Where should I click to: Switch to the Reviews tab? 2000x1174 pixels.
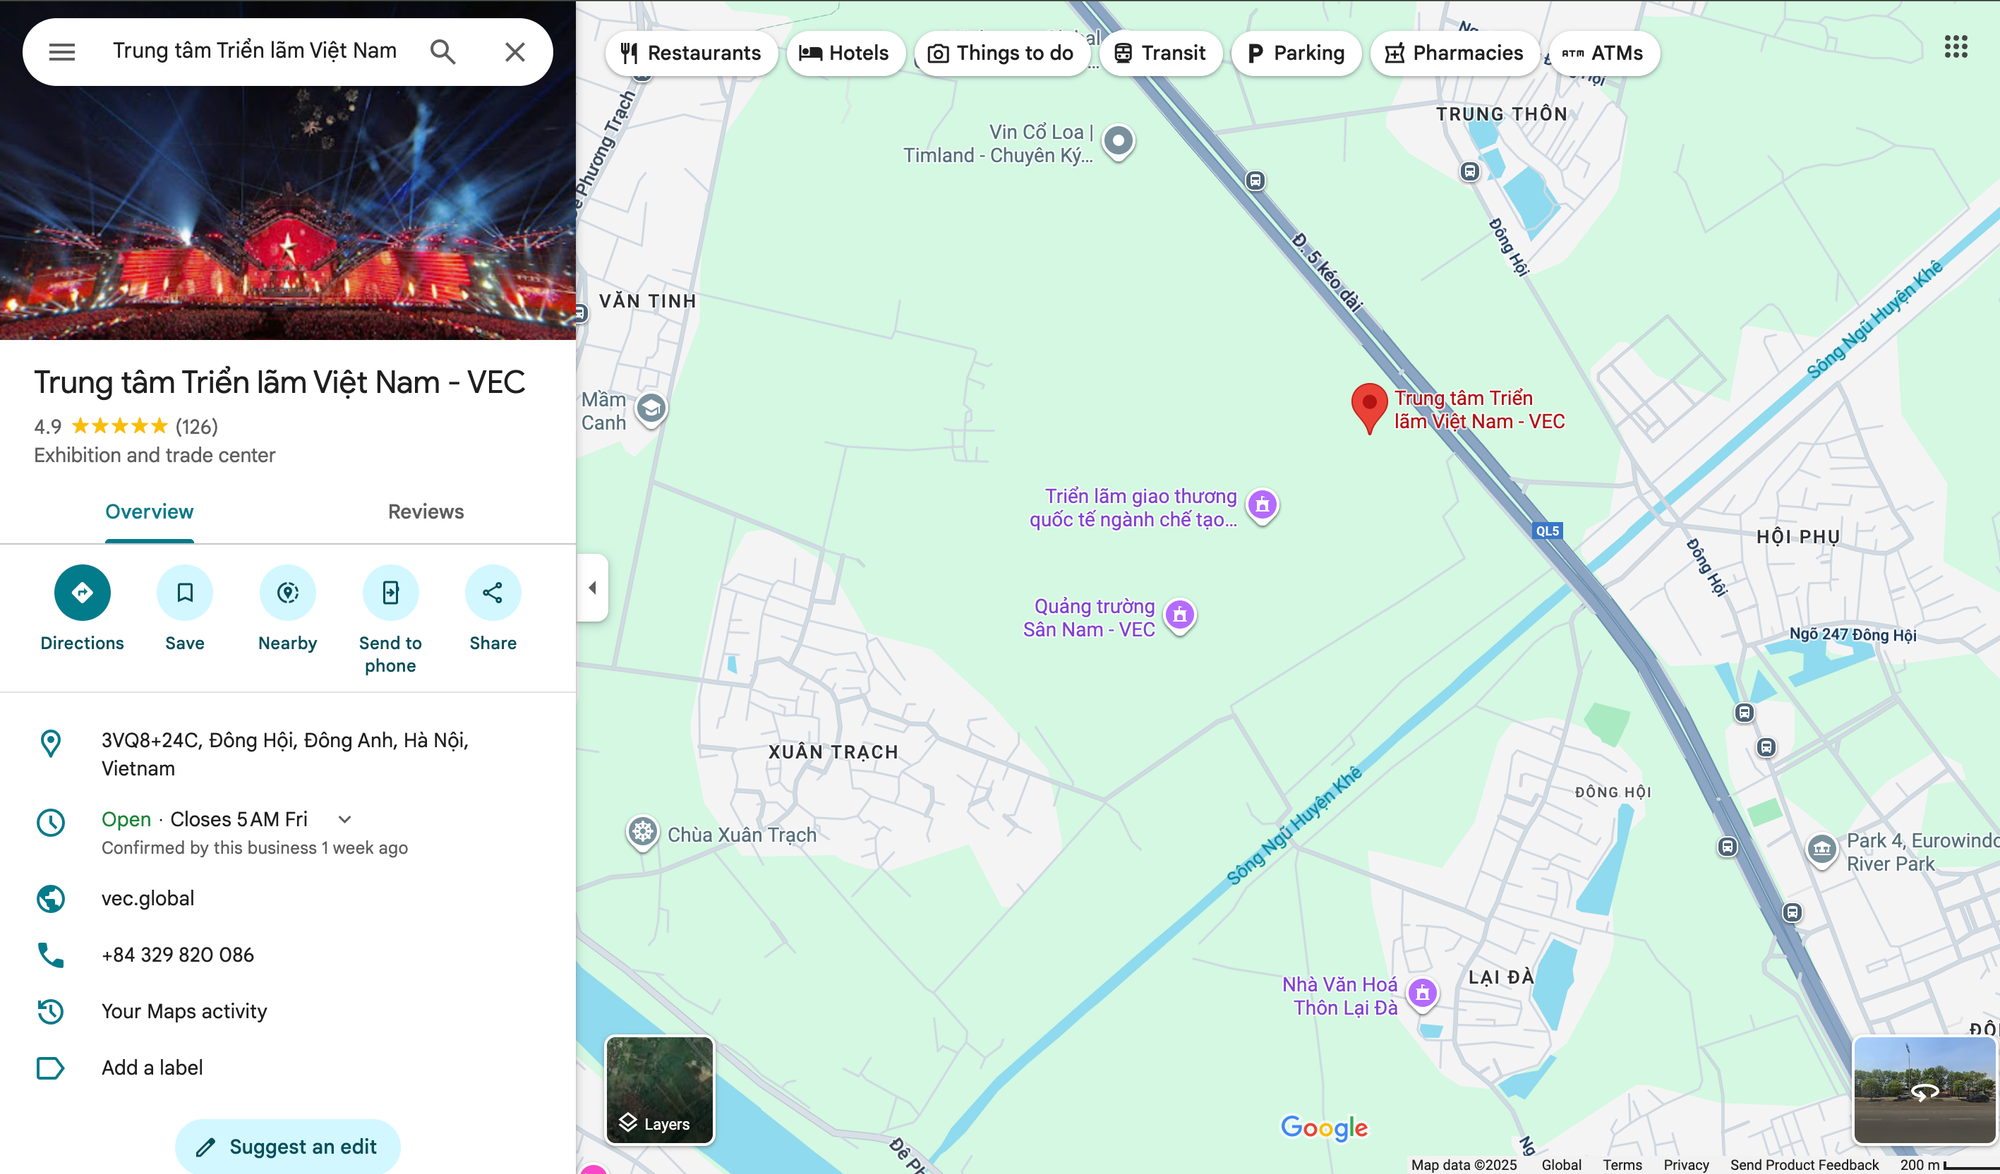point(426,512)
